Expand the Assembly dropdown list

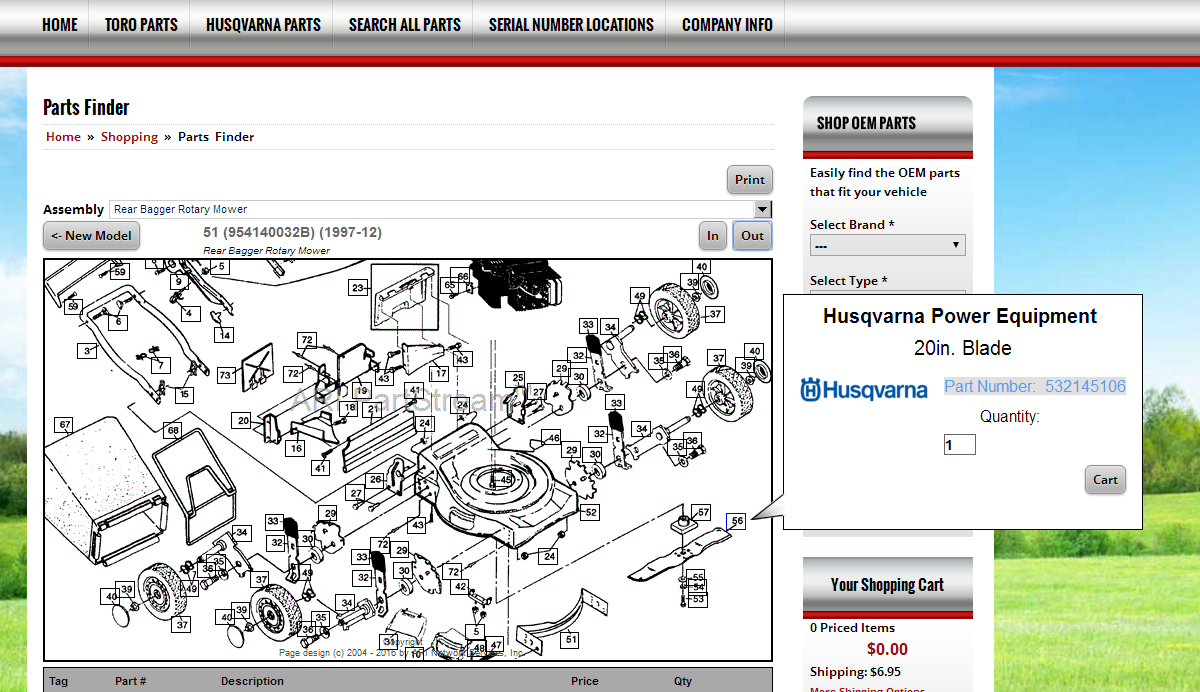tap(763, 209)
